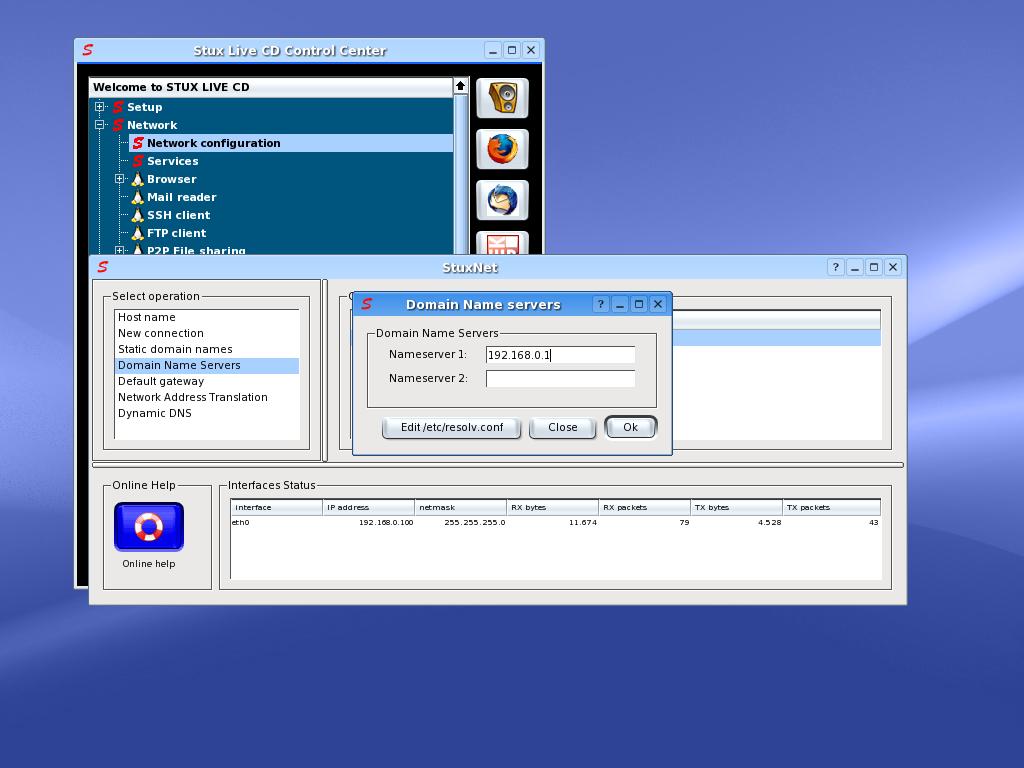This screenshot has width=1024, height=768.
Task: Click the red S icon beside Network
Action: pyautogui.click(x=118, y=125)
